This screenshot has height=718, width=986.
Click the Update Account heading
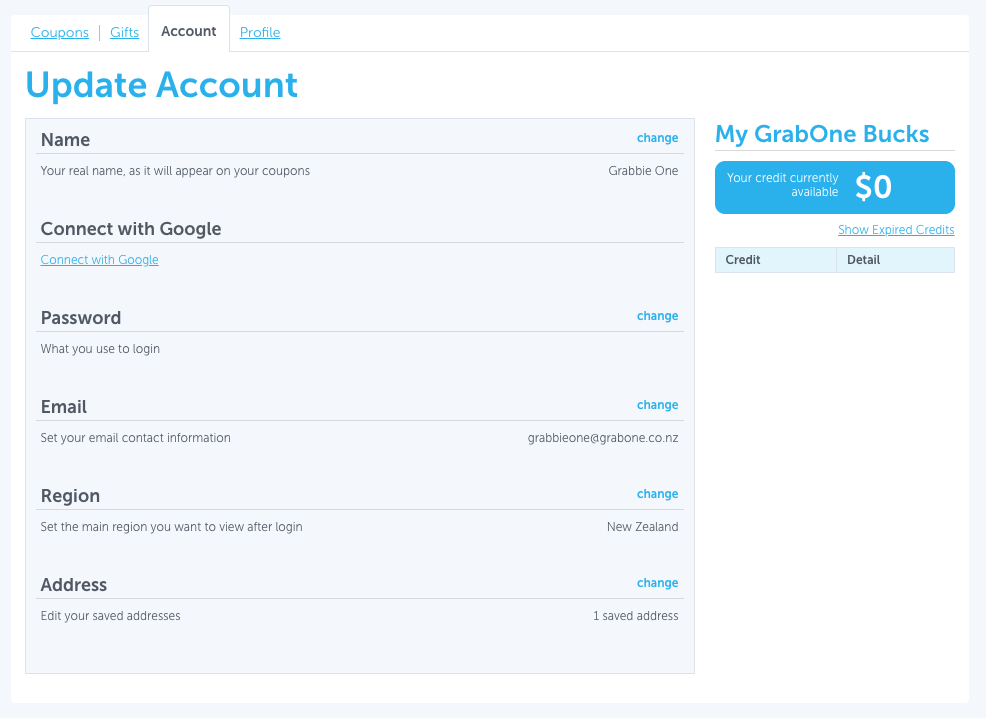click(x=162, y=85)
